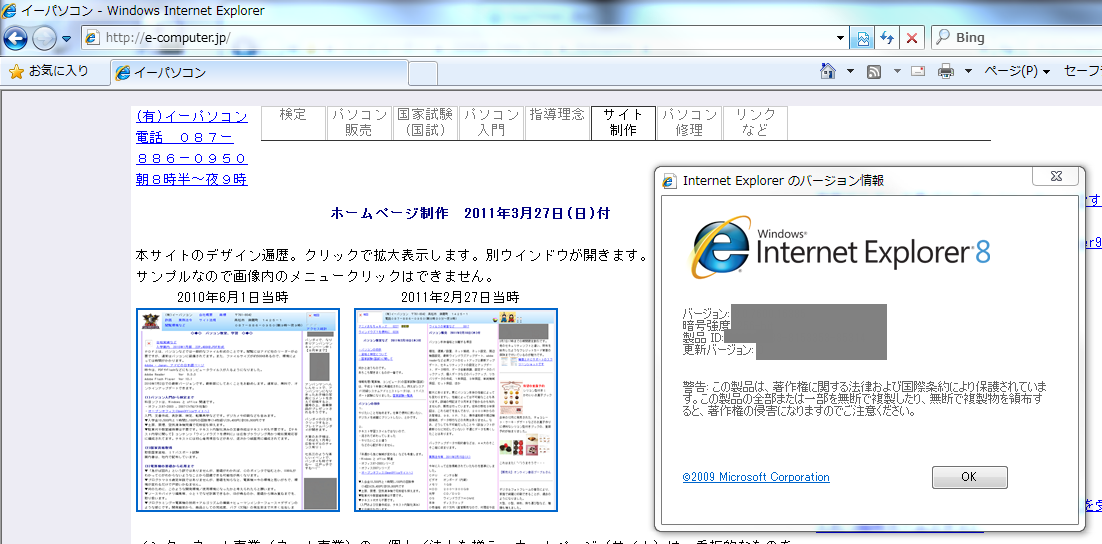Stop page loading with the red X
The image size is (1102, 544).
(911, 38)
